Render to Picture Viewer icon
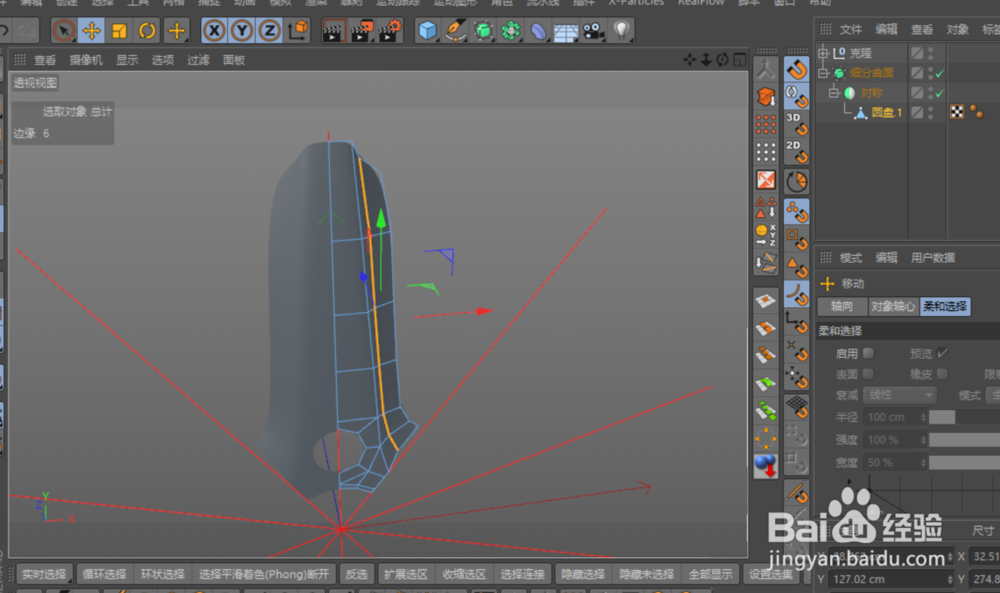 point(361,31)
